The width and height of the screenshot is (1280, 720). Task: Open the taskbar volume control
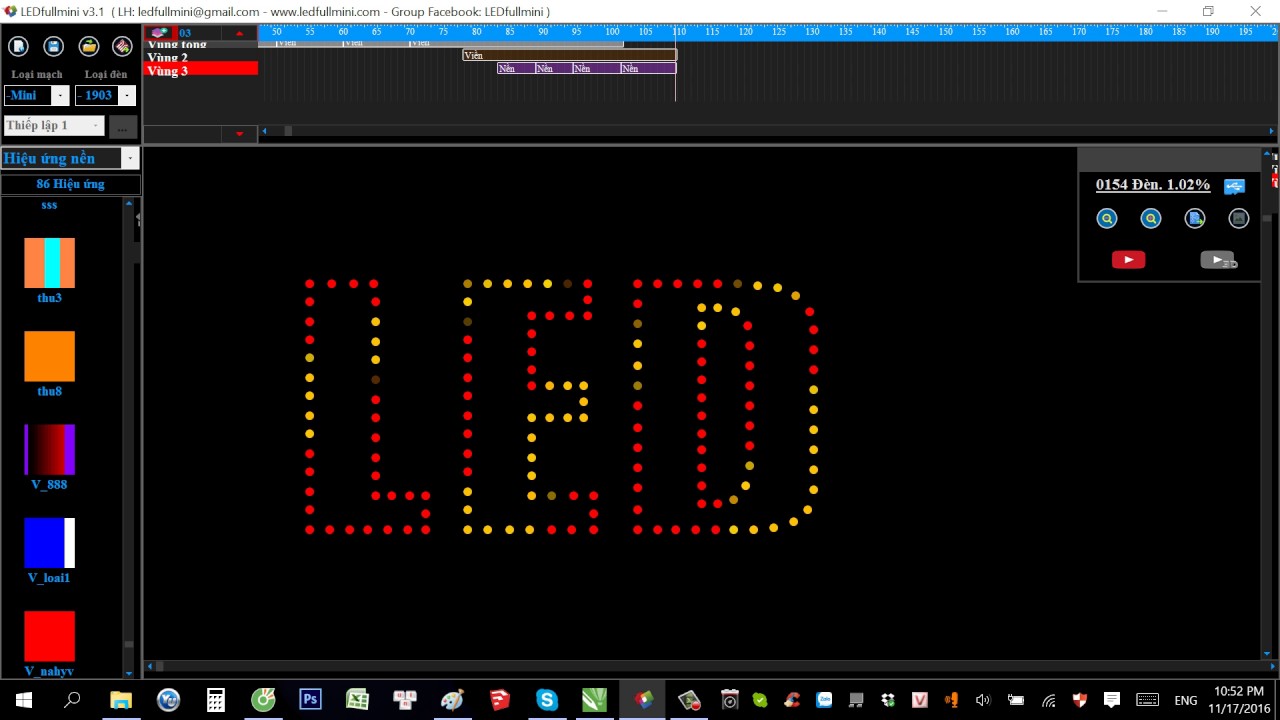(x=983, y=700)
